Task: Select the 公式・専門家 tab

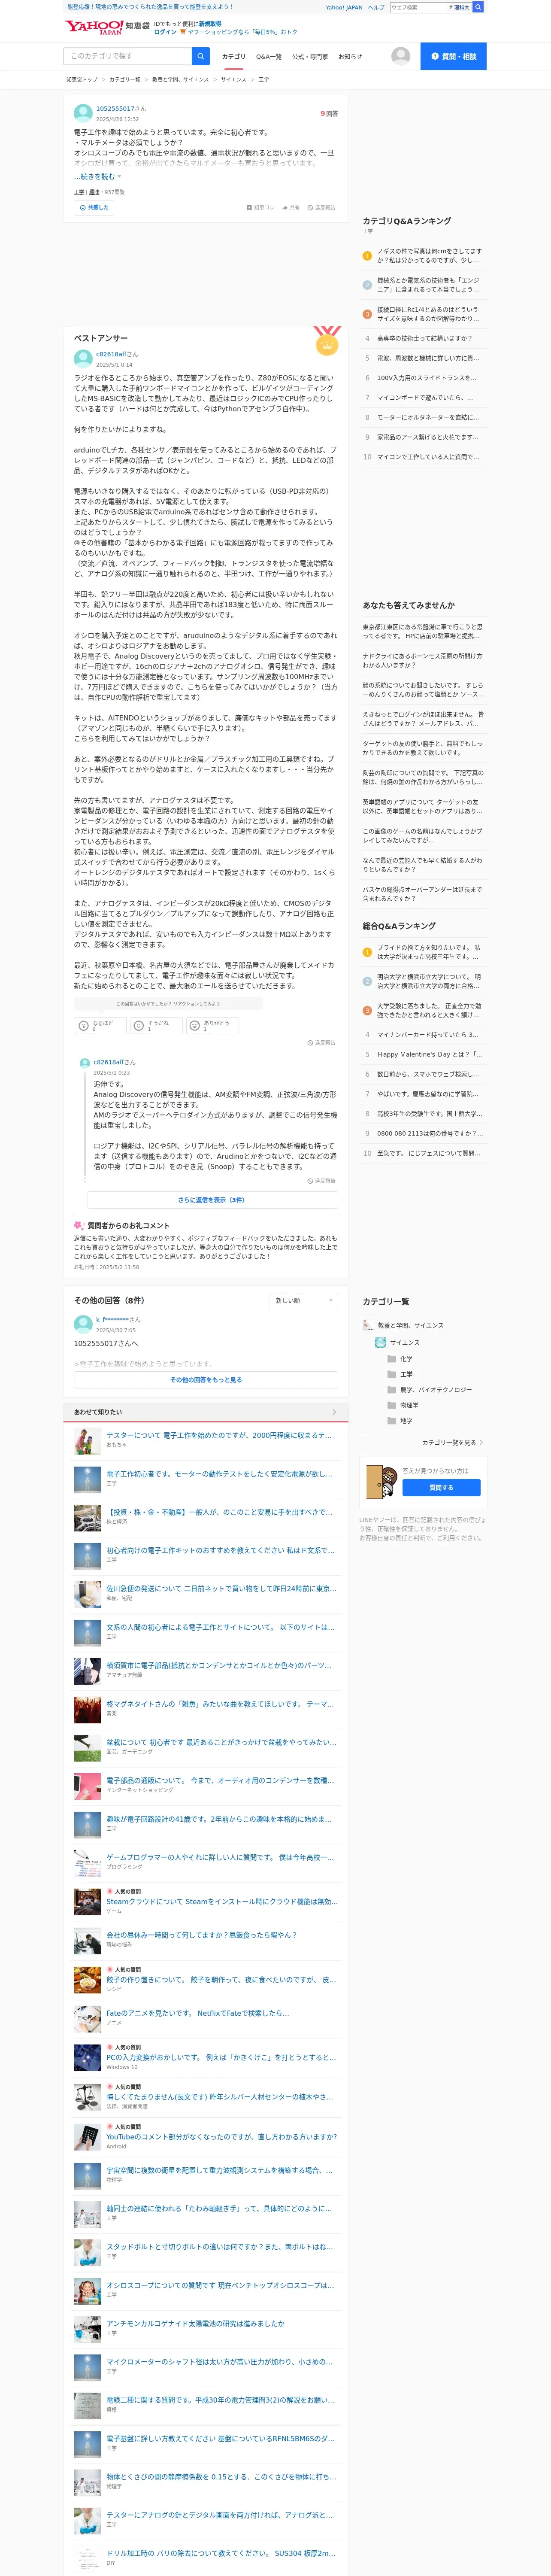Action: point(310,57)
